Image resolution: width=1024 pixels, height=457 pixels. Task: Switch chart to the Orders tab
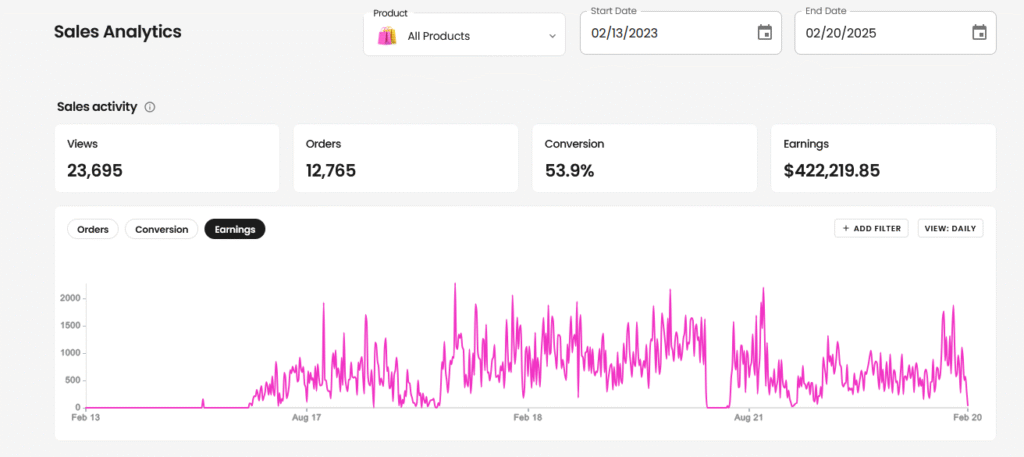pos(93,229)
